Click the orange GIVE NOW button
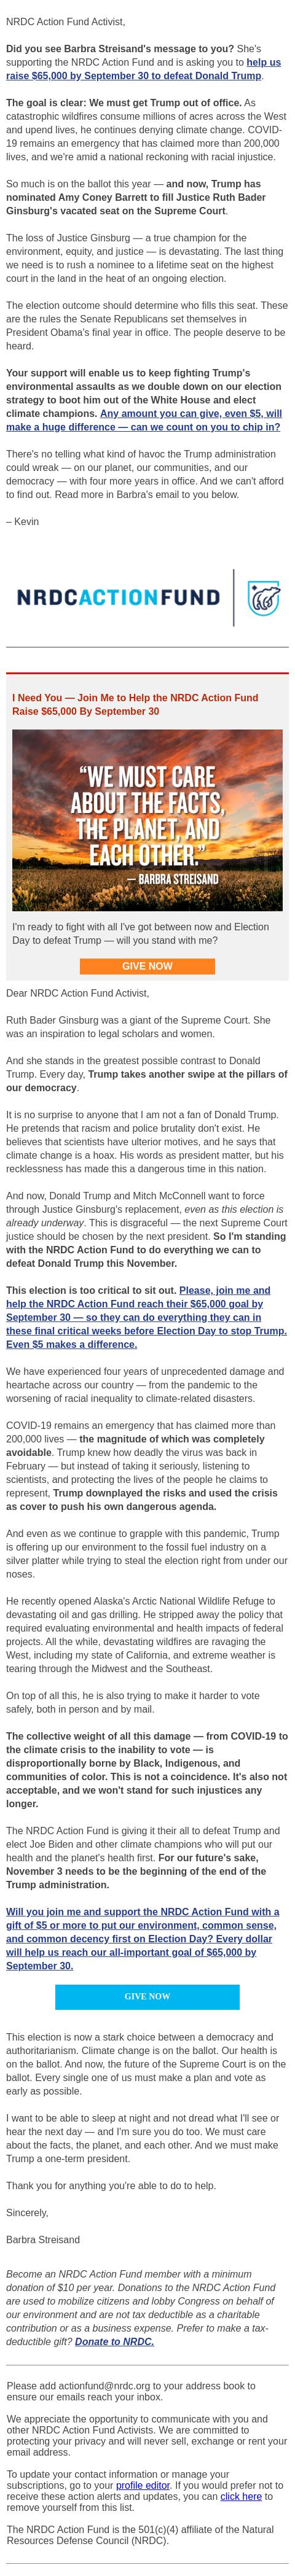Image resolution: width=295 pixels, height=2576 pixels. pos(147,966)
